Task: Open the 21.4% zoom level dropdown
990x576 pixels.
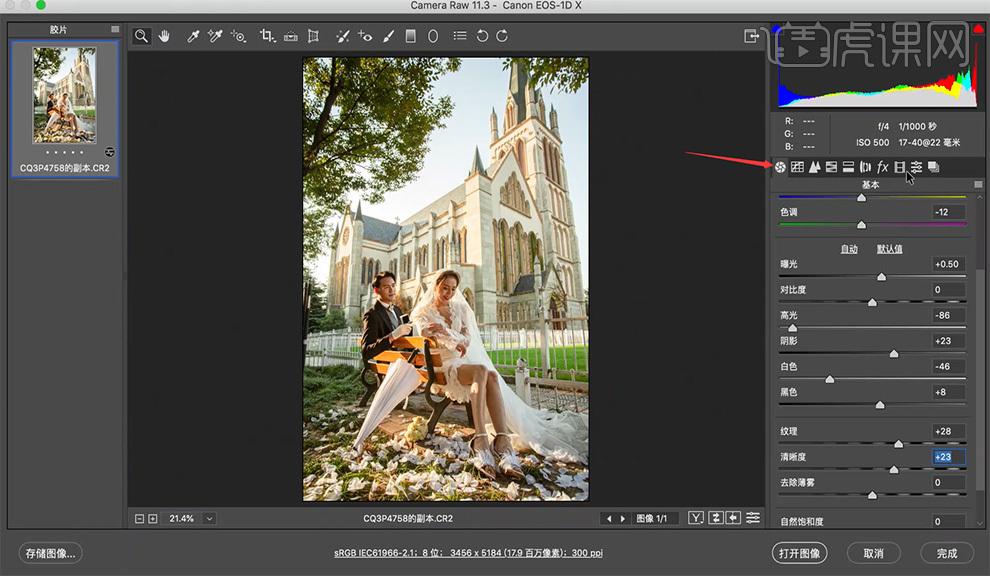Action: click(209, 519)
